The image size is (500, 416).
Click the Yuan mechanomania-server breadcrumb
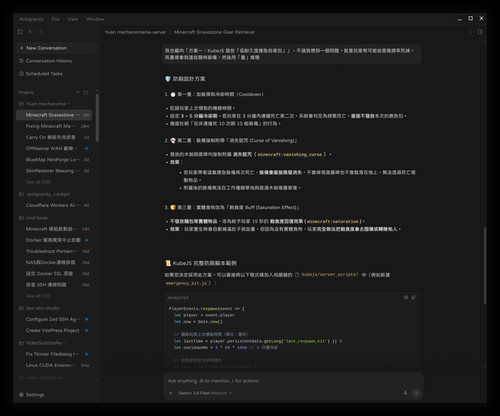[x=135, y=32]
